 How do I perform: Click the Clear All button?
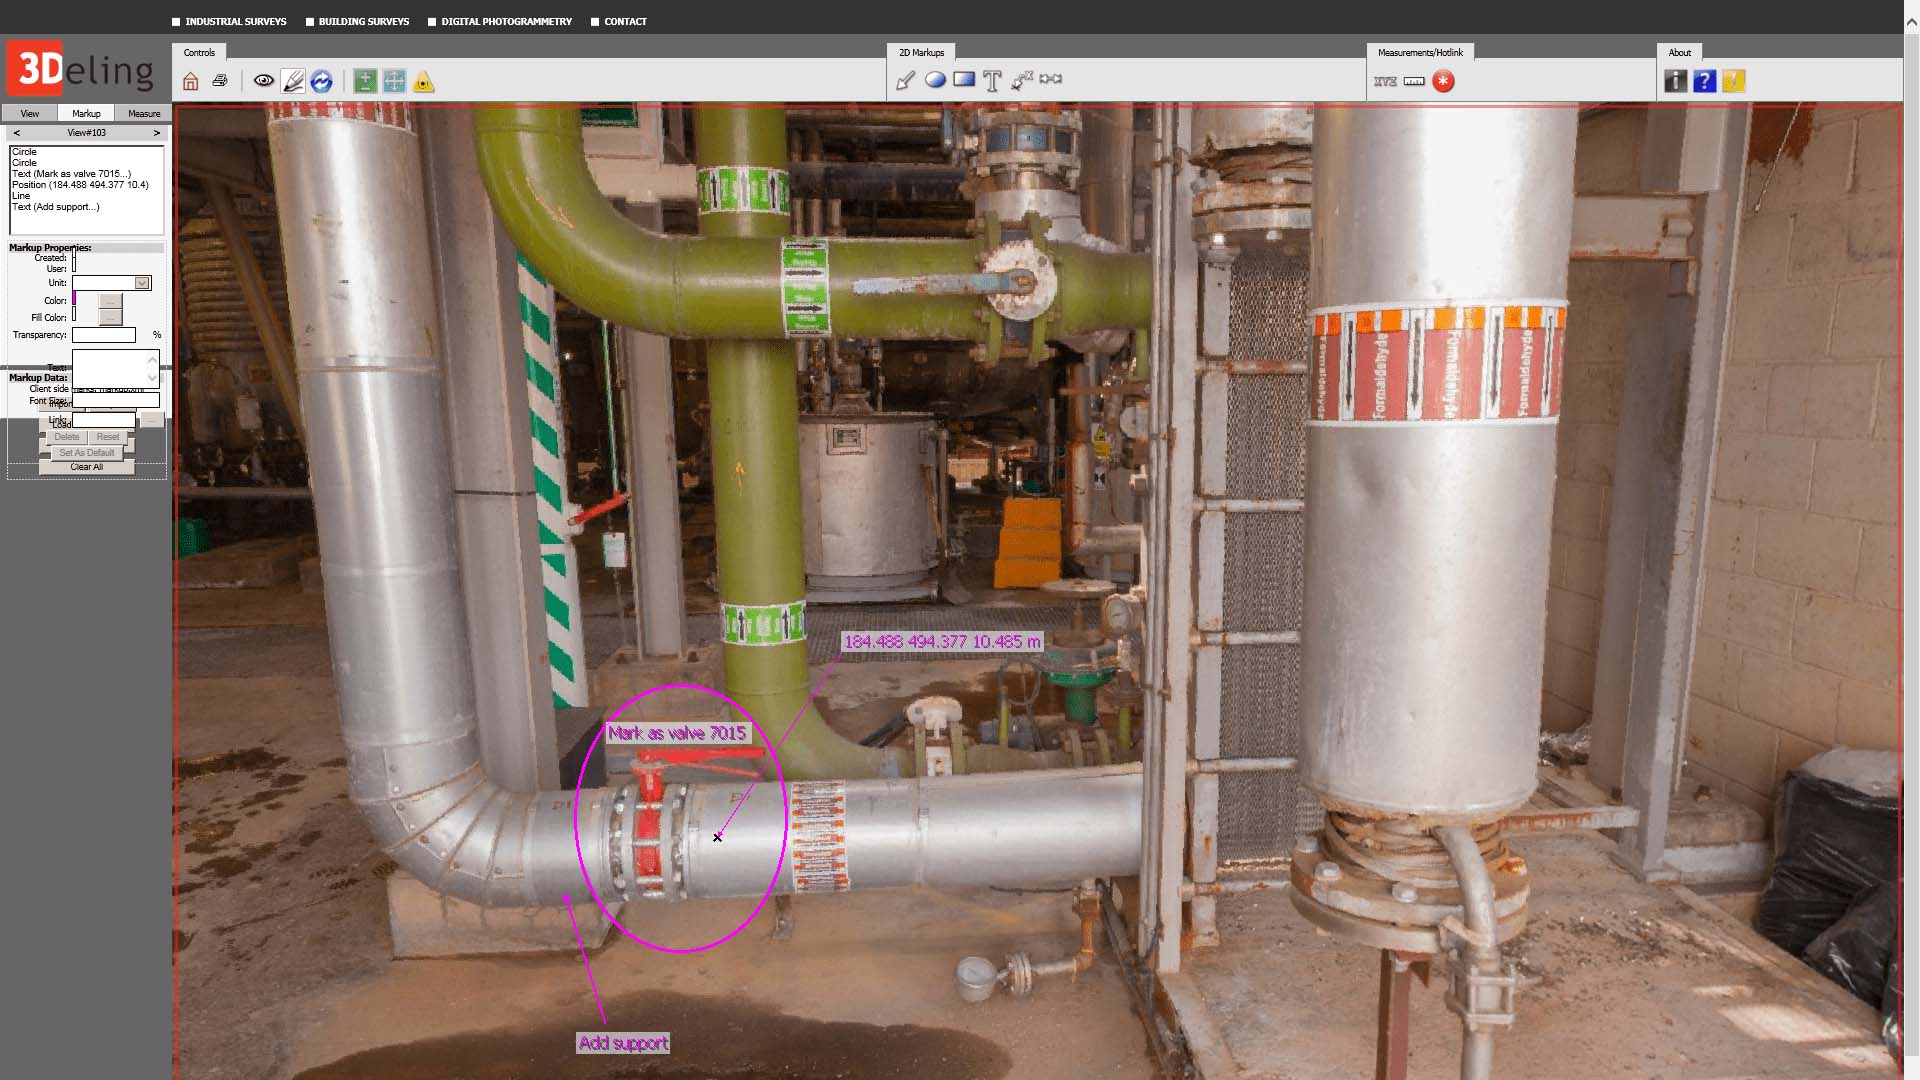click(x=86, y=467)
